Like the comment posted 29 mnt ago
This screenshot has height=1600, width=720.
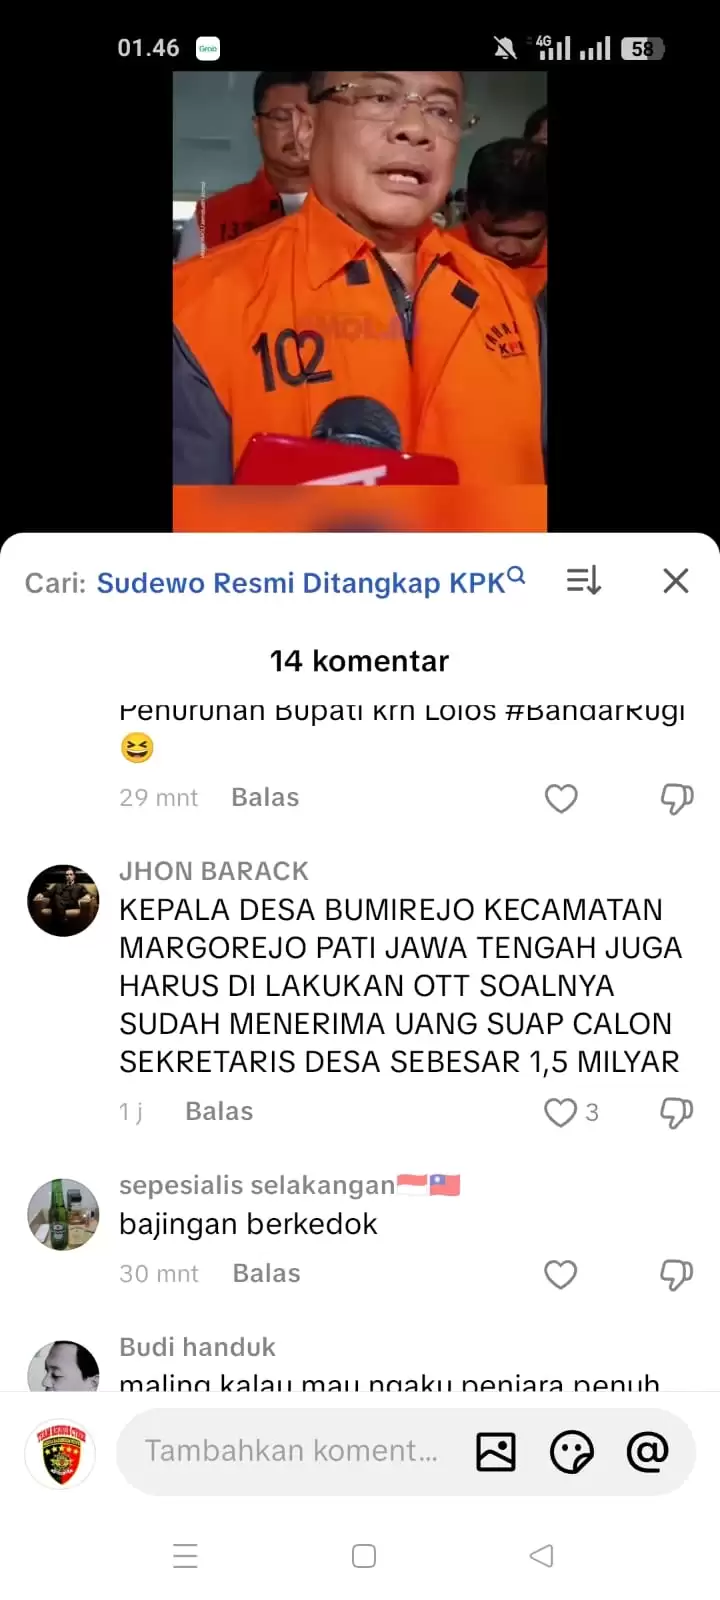560,798
